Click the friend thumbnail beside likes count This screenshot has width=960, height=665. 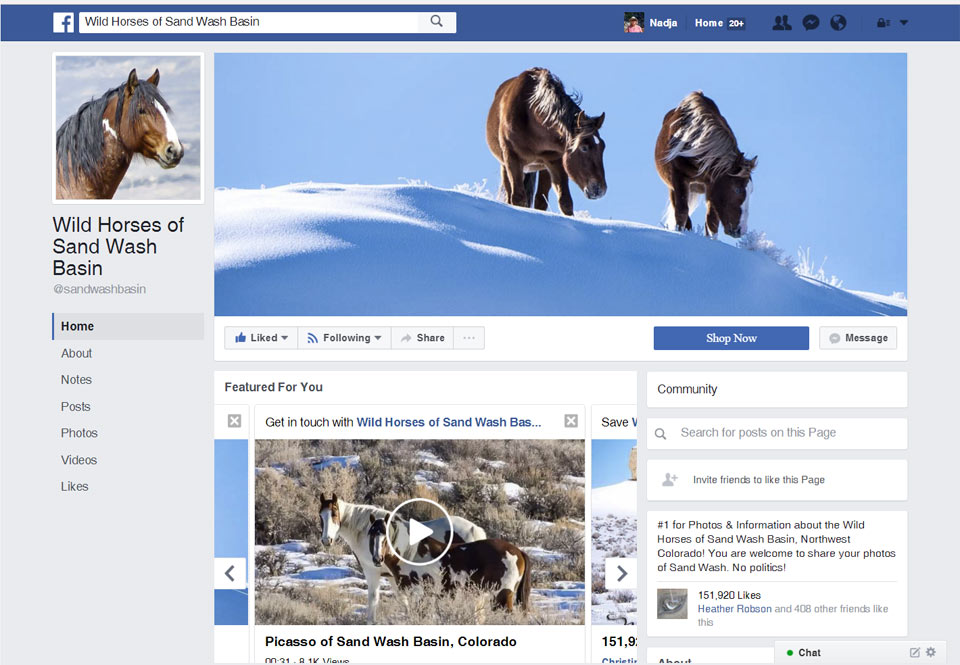(x=672, y=604)
